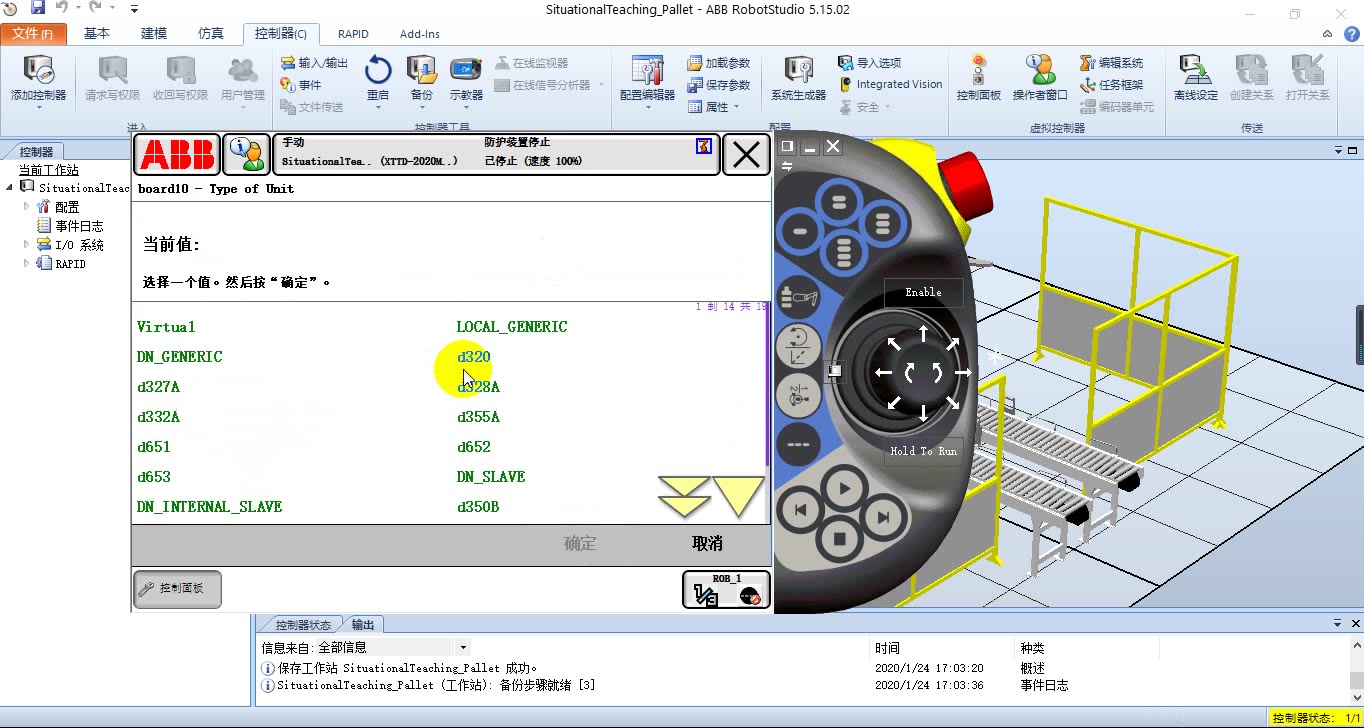The image size is (1364, 728).
Task: Open 添加控制器 dropdown arrow
Action: [x=38, y=107]
